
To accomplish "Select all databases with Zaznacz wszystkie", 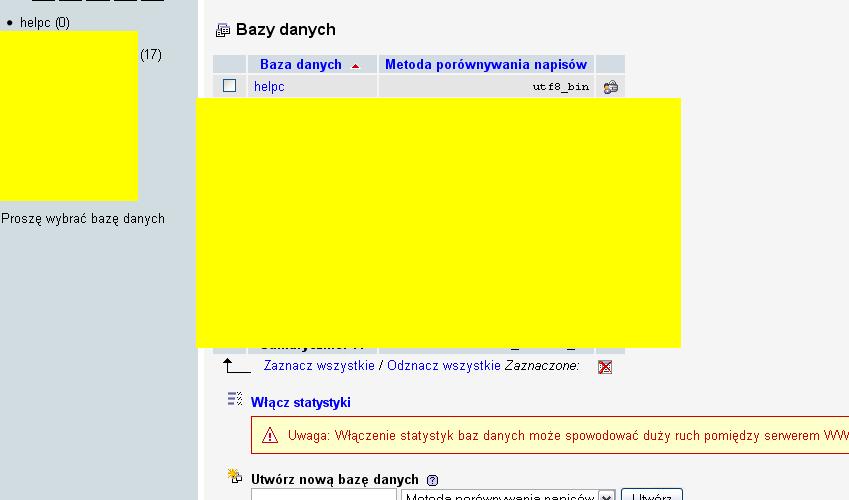I will click(319, 366).
